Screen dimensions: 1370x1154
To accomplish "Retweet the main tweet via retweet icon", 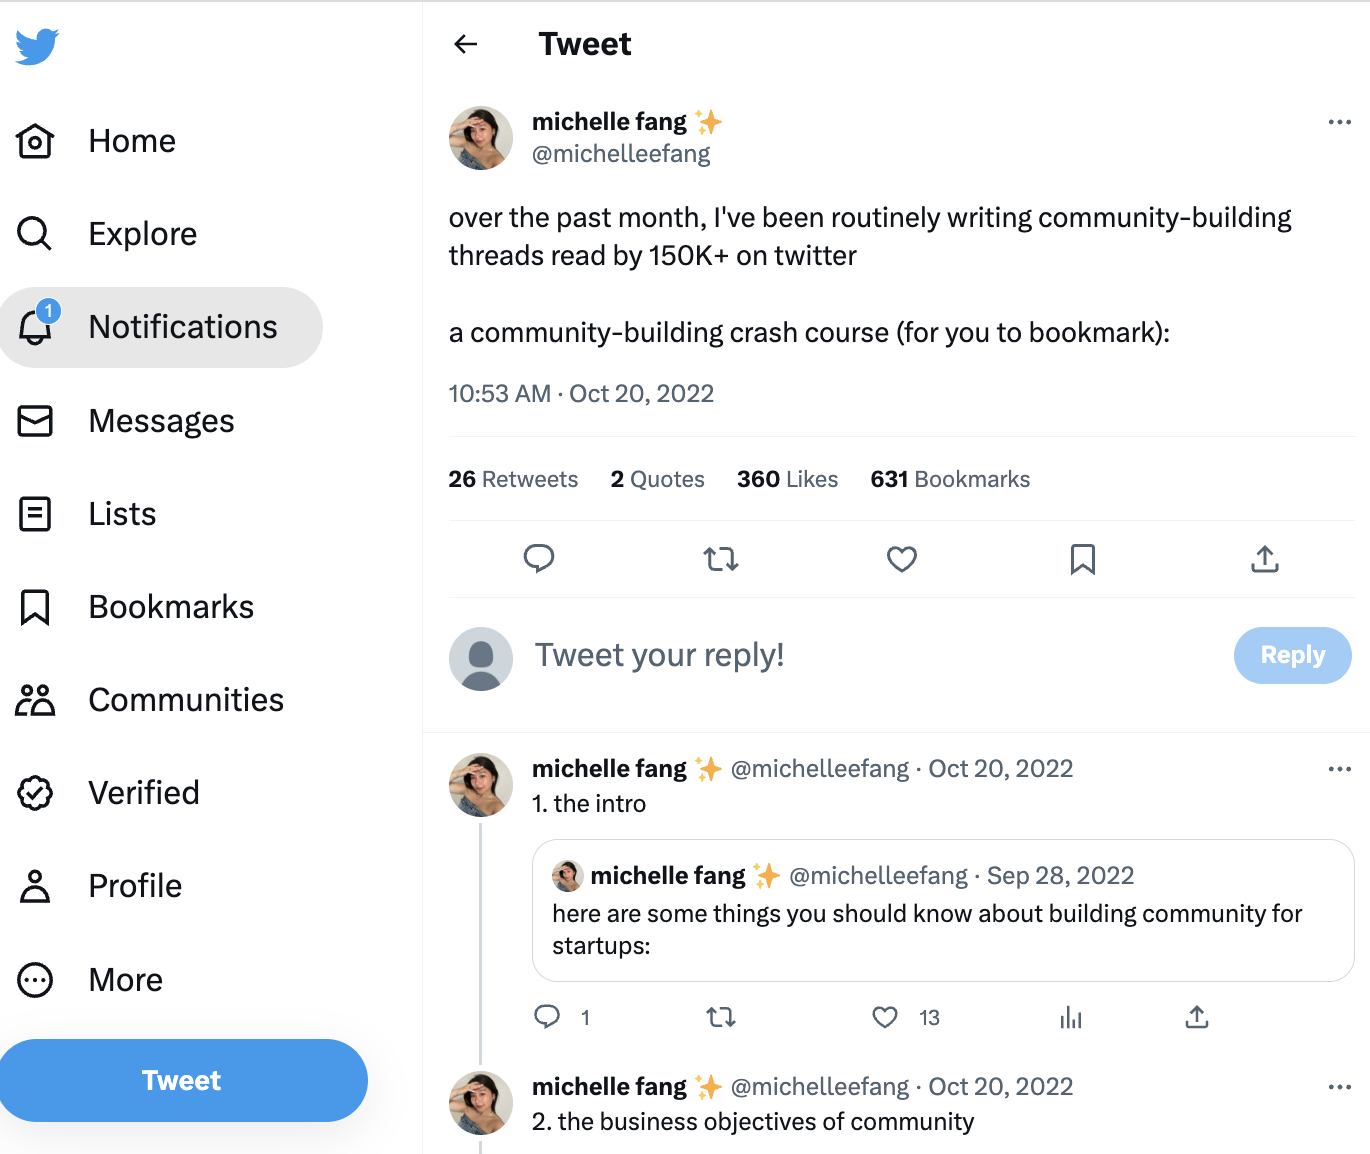I will pos(721,558).
